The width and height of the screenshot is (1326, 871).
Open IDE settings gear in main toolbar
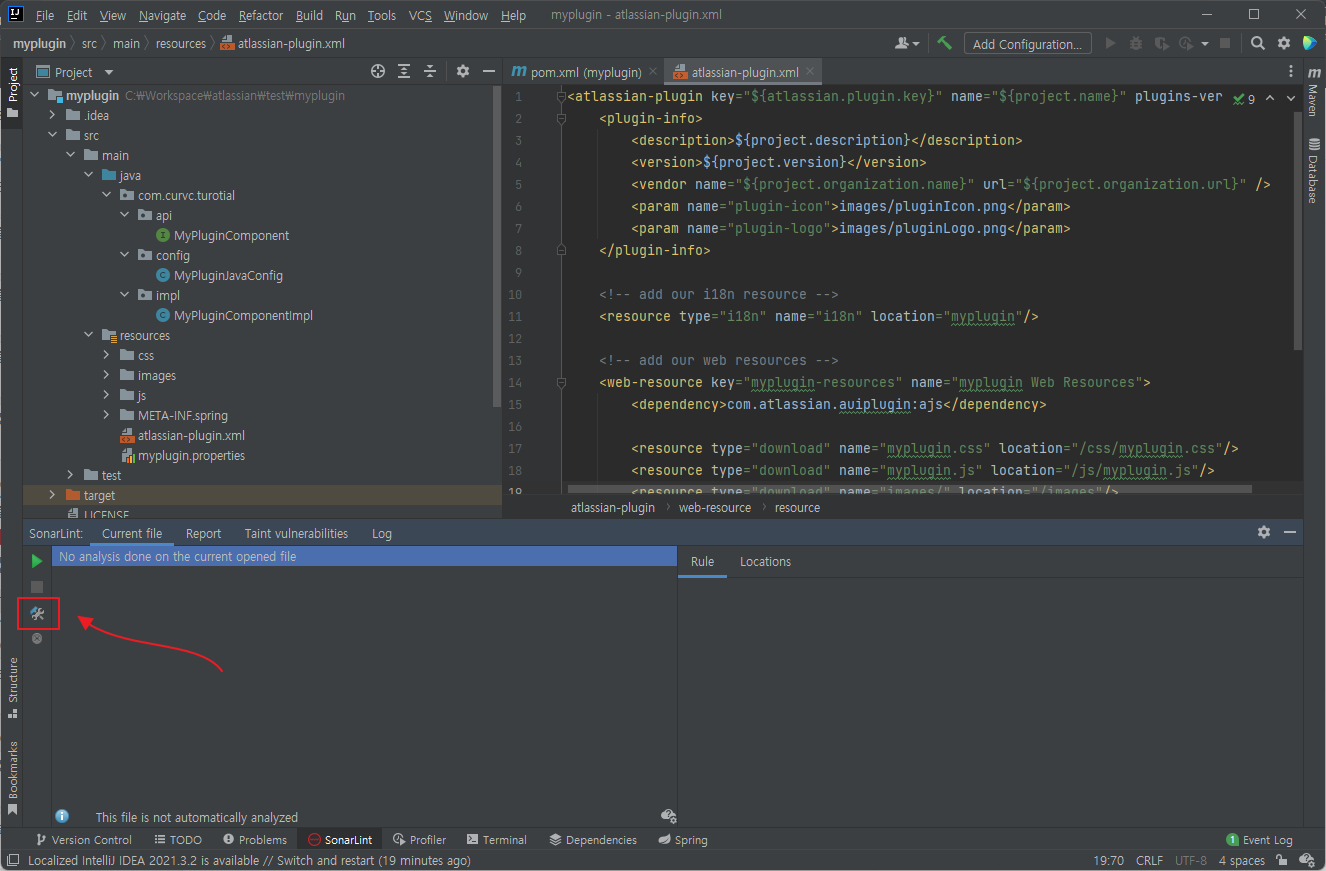[x=1286, y=43]
